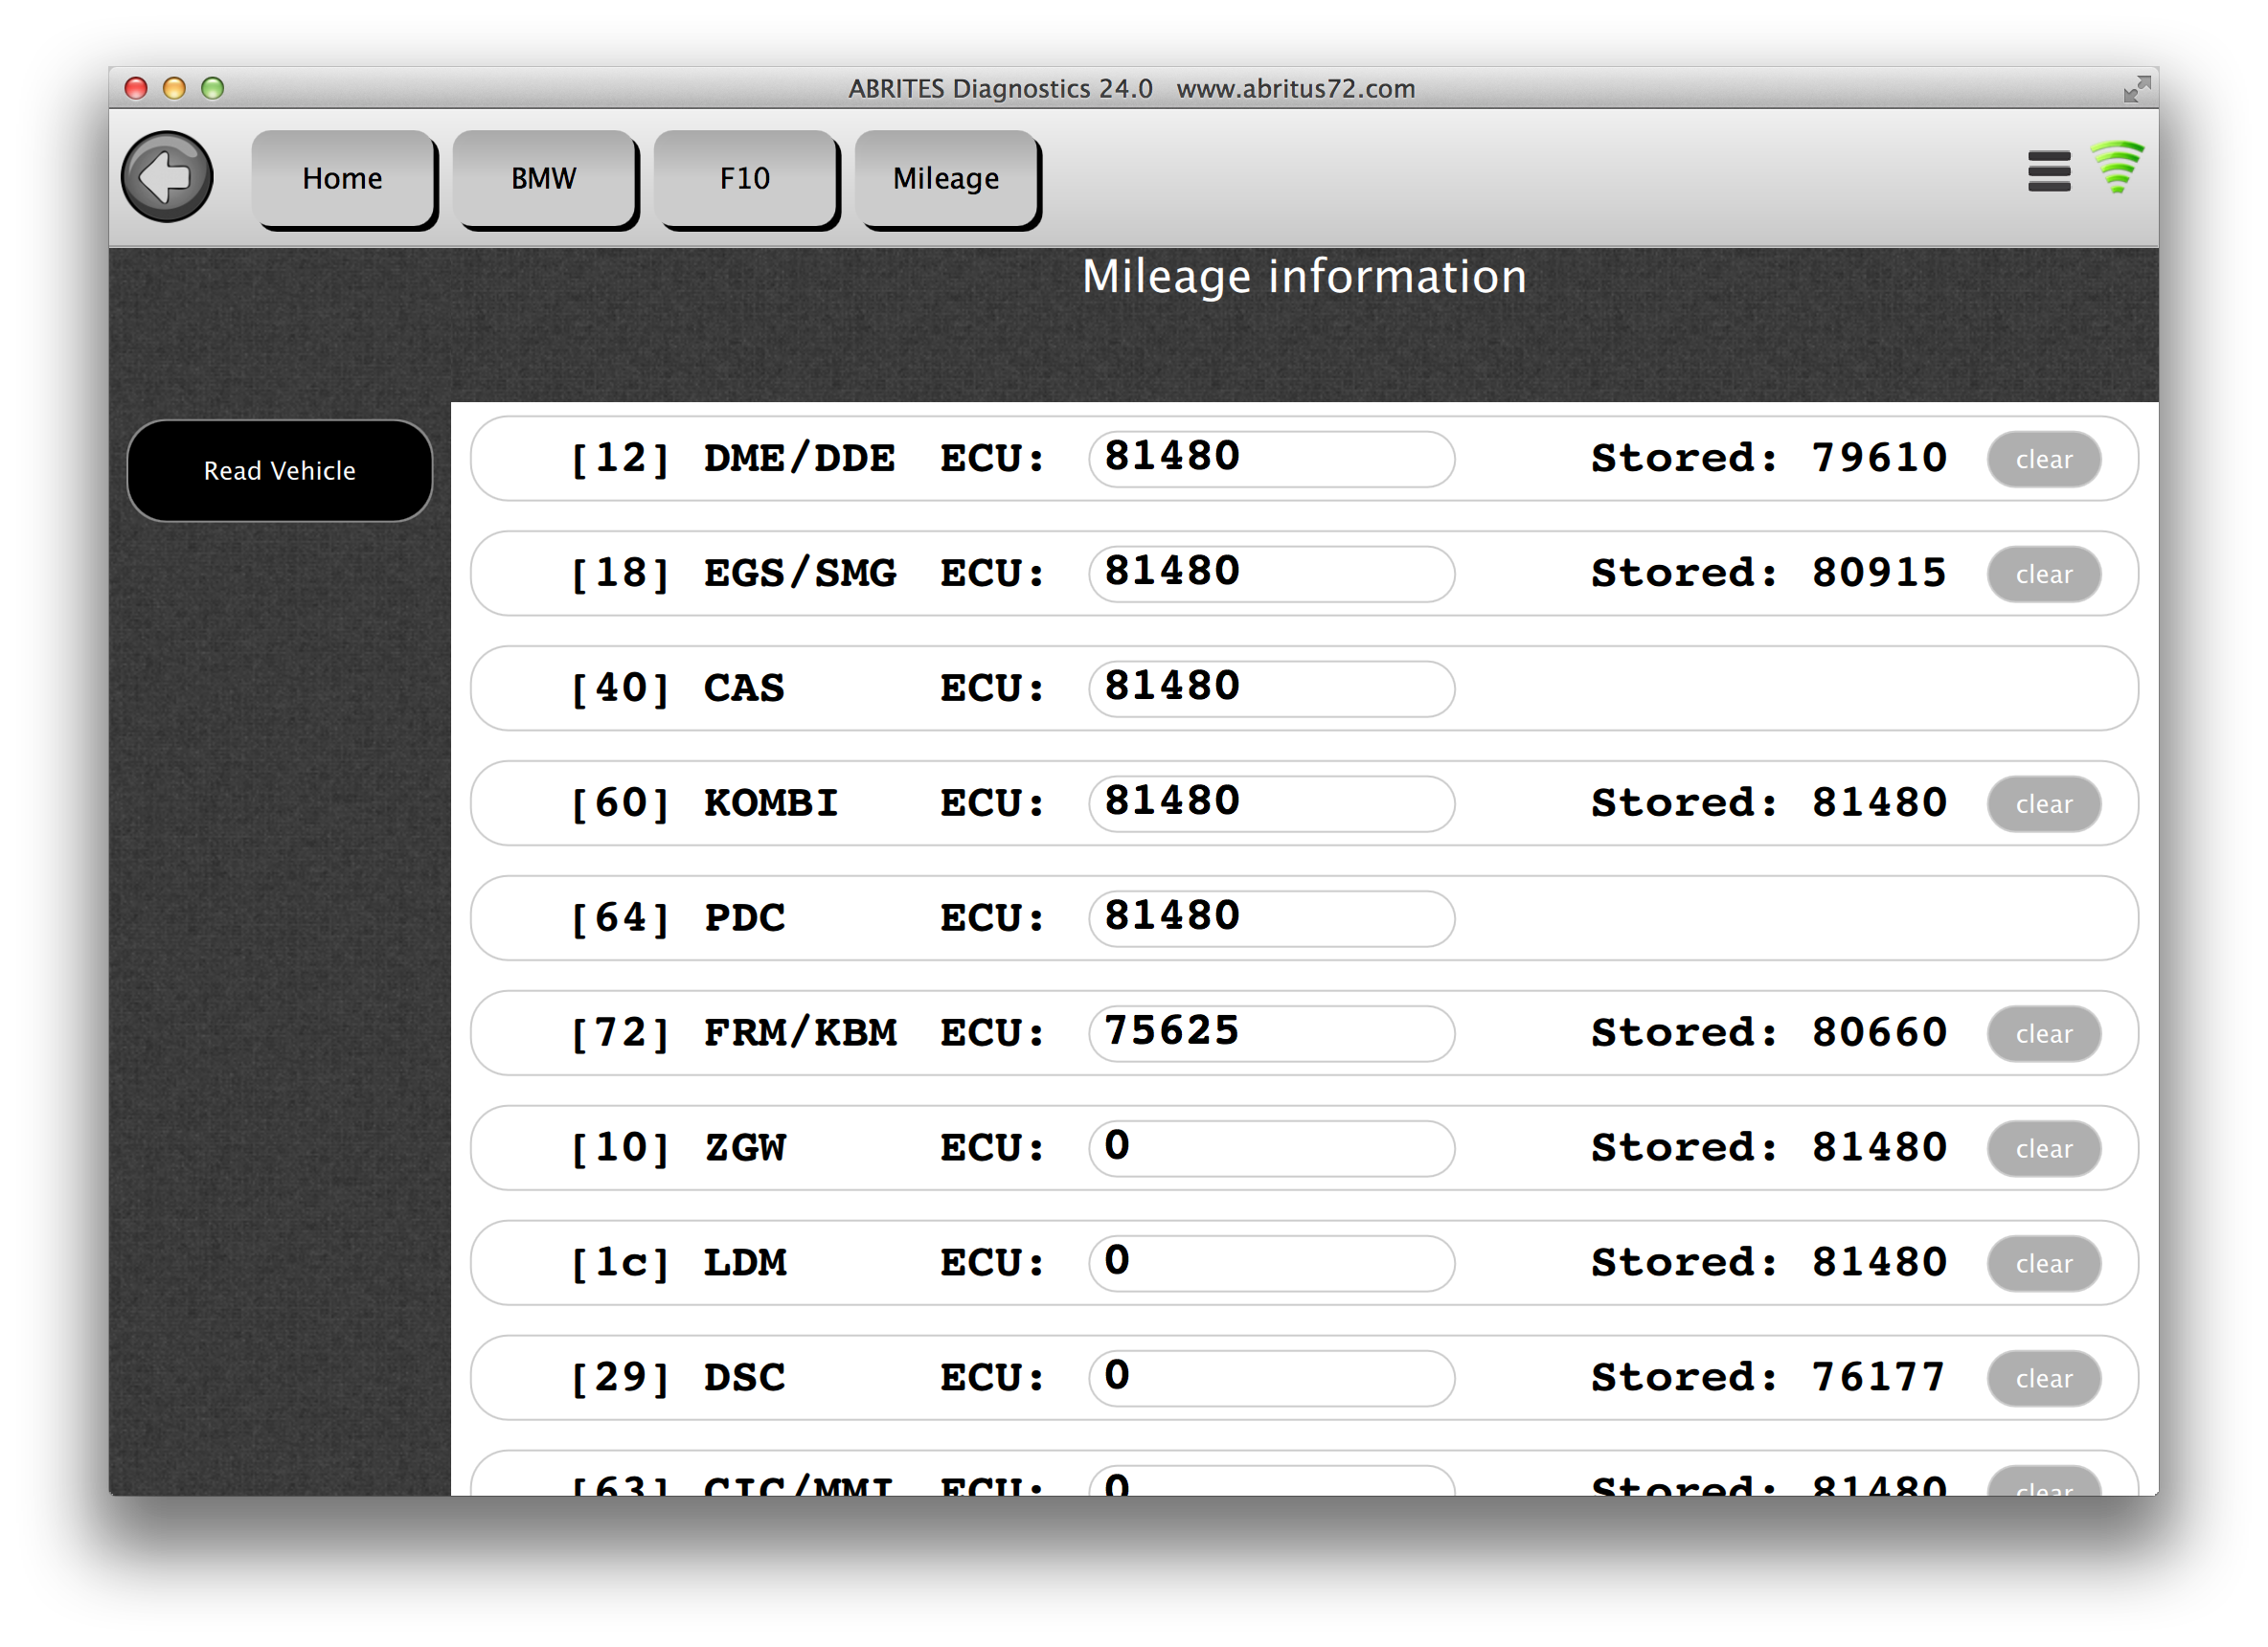Go to the Home breadcrumb
This screenshot has width=2268, height=1647.
[x=343, y=178]
